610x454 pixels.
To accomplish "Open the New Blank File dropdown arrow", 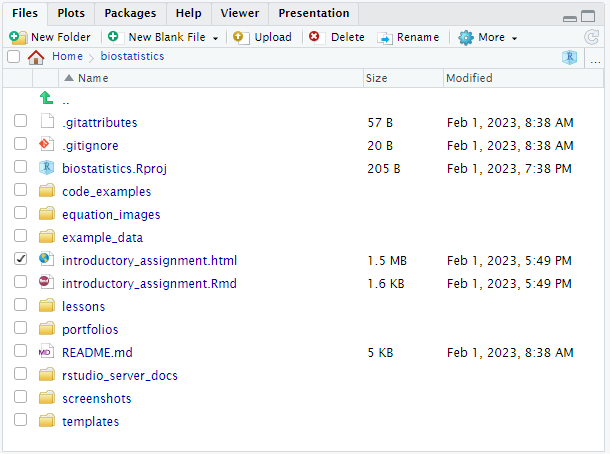I will coord(215,38).
